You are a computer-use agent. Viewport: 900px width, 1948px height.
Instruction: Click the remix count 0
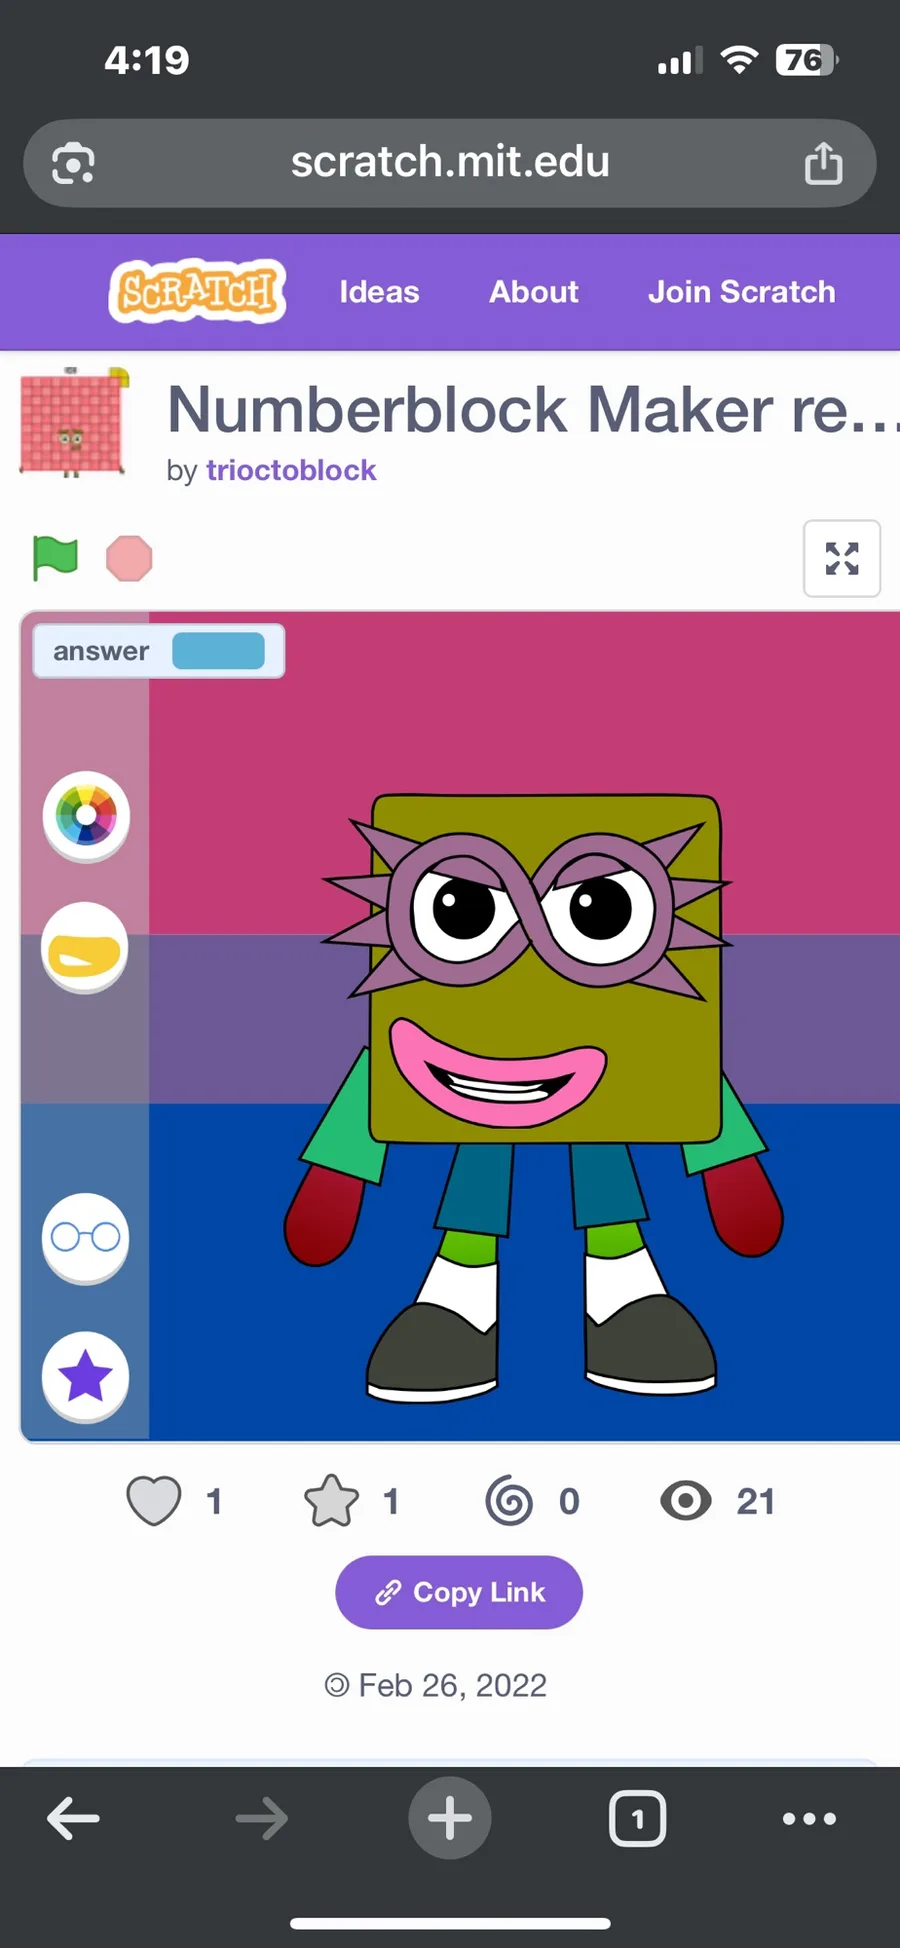click(x=569, y=1501)
